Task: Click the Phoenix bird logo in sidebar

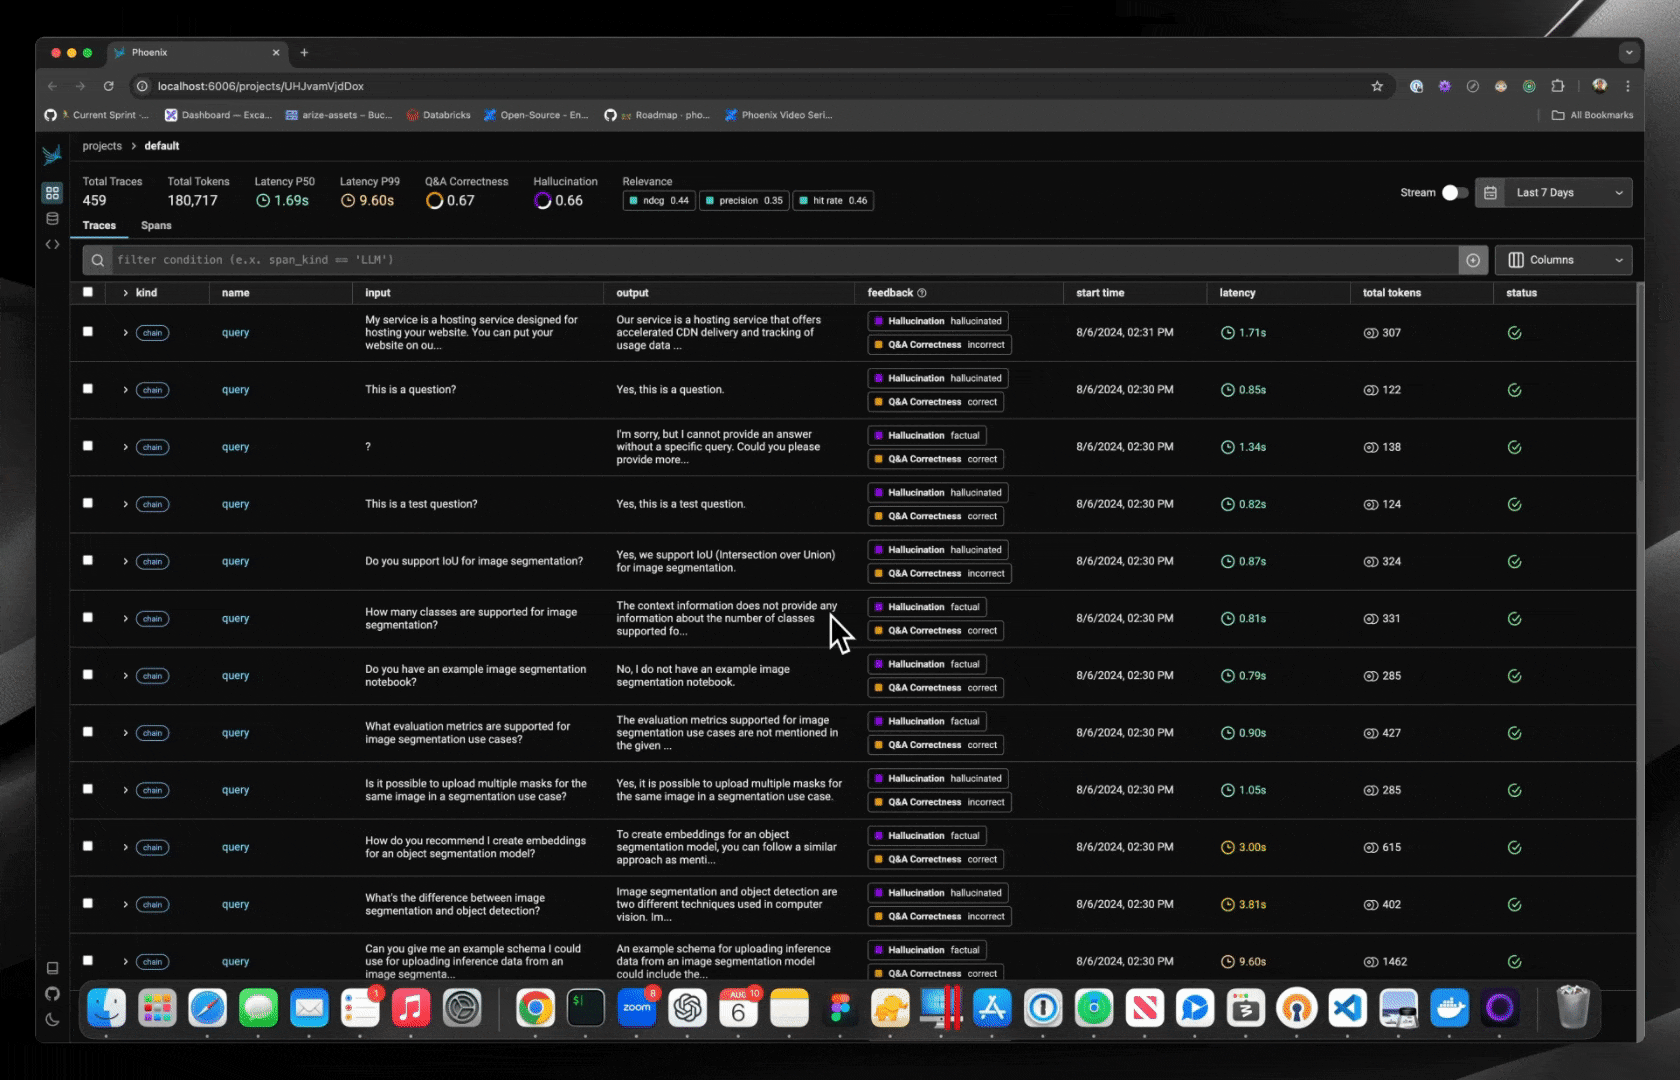Action: tap(52, 154)
